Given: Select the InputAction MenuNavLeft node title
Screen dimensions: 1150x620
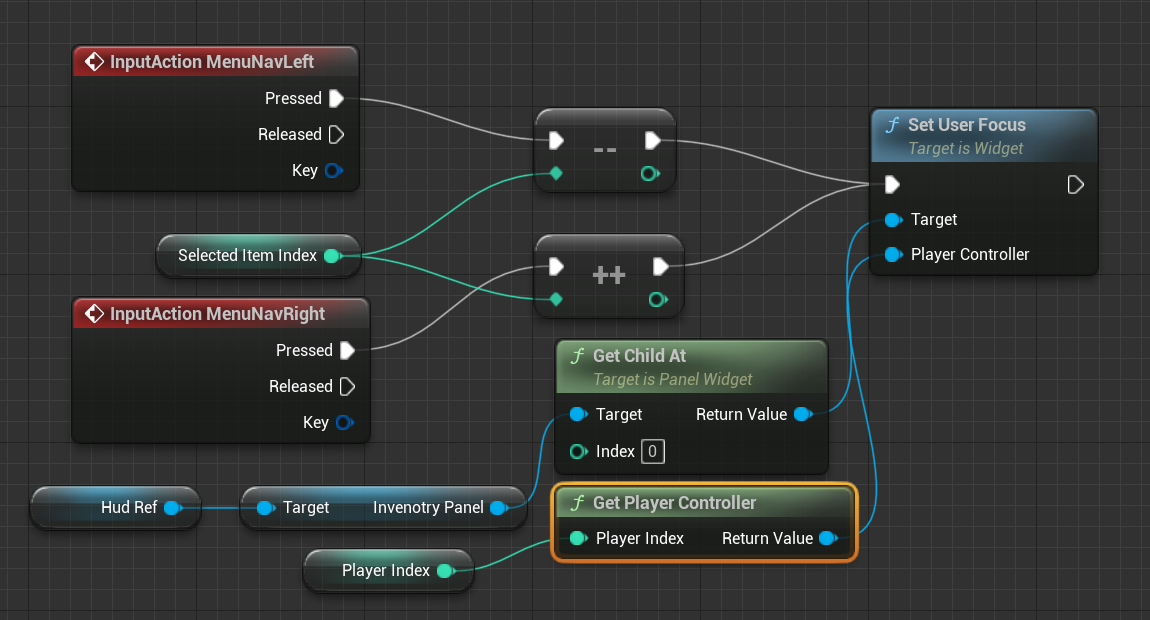Looking at the screenshot, I should [212, 62].
